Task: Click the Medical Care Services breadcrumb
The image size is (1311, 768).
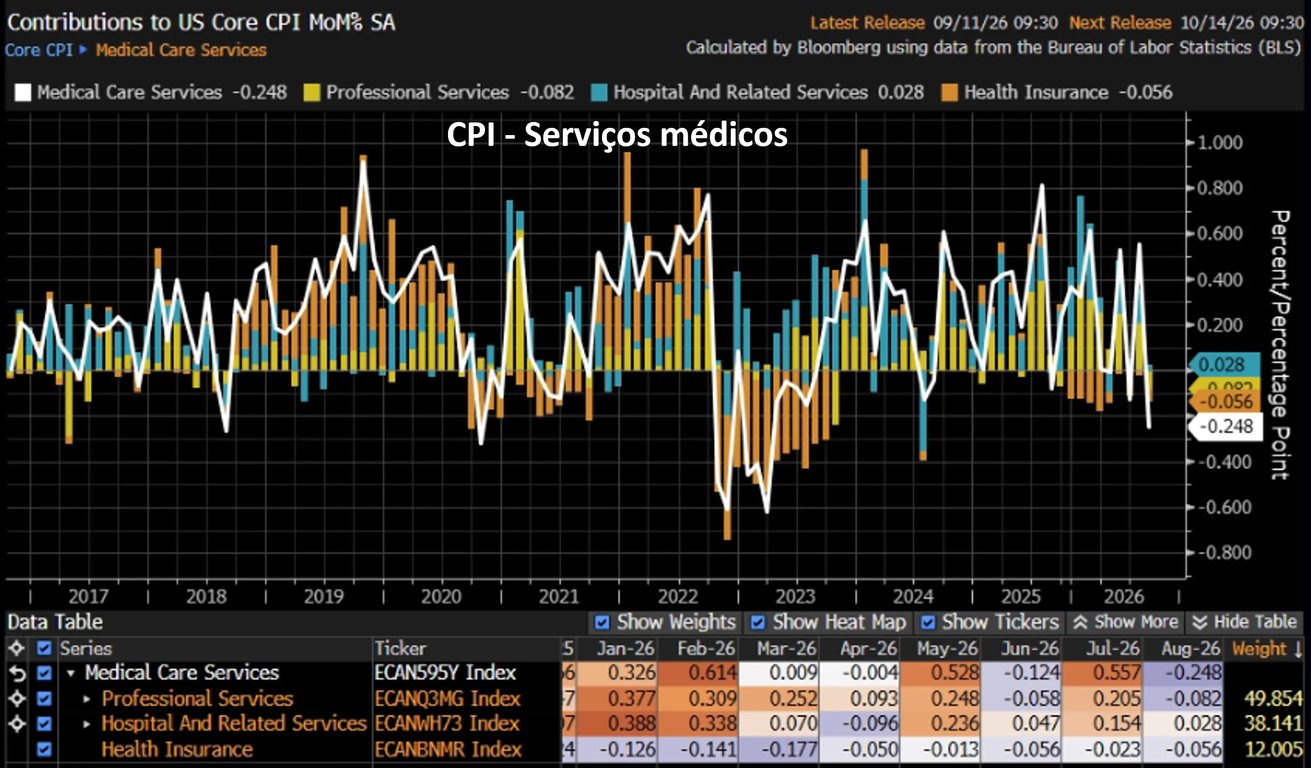Action: tap(181, 49)
